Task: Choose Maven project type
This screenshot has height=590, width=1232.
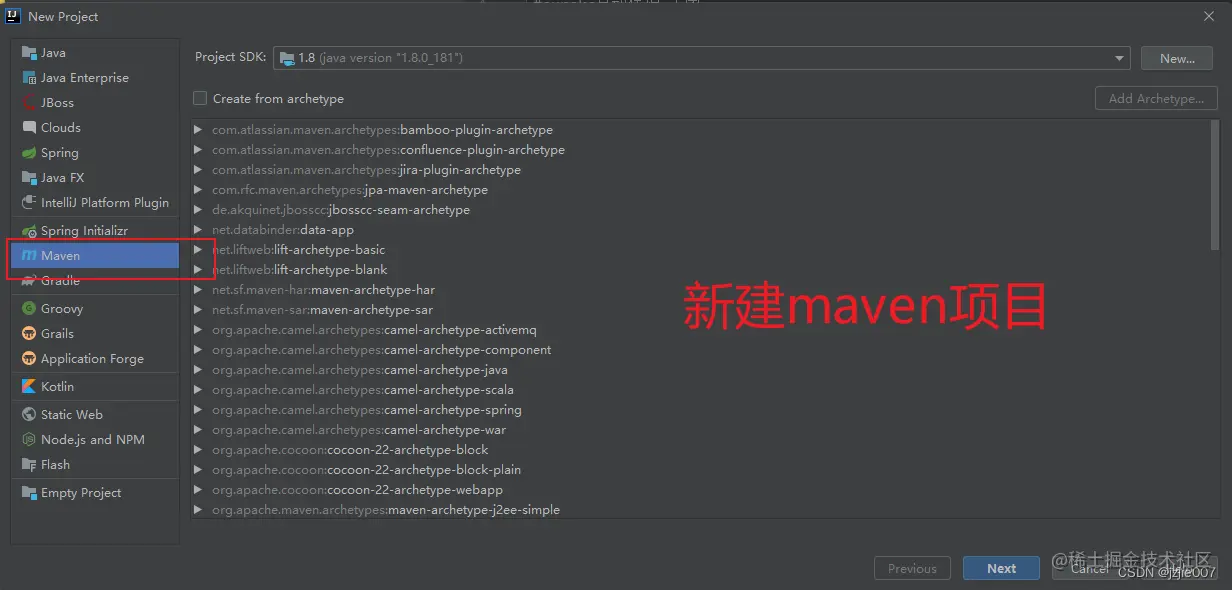Action: (95, 256)
